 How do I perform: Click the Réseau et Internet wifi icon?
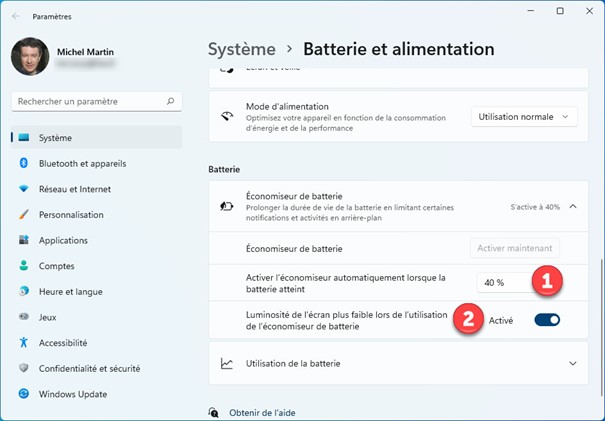coord(23,189)
